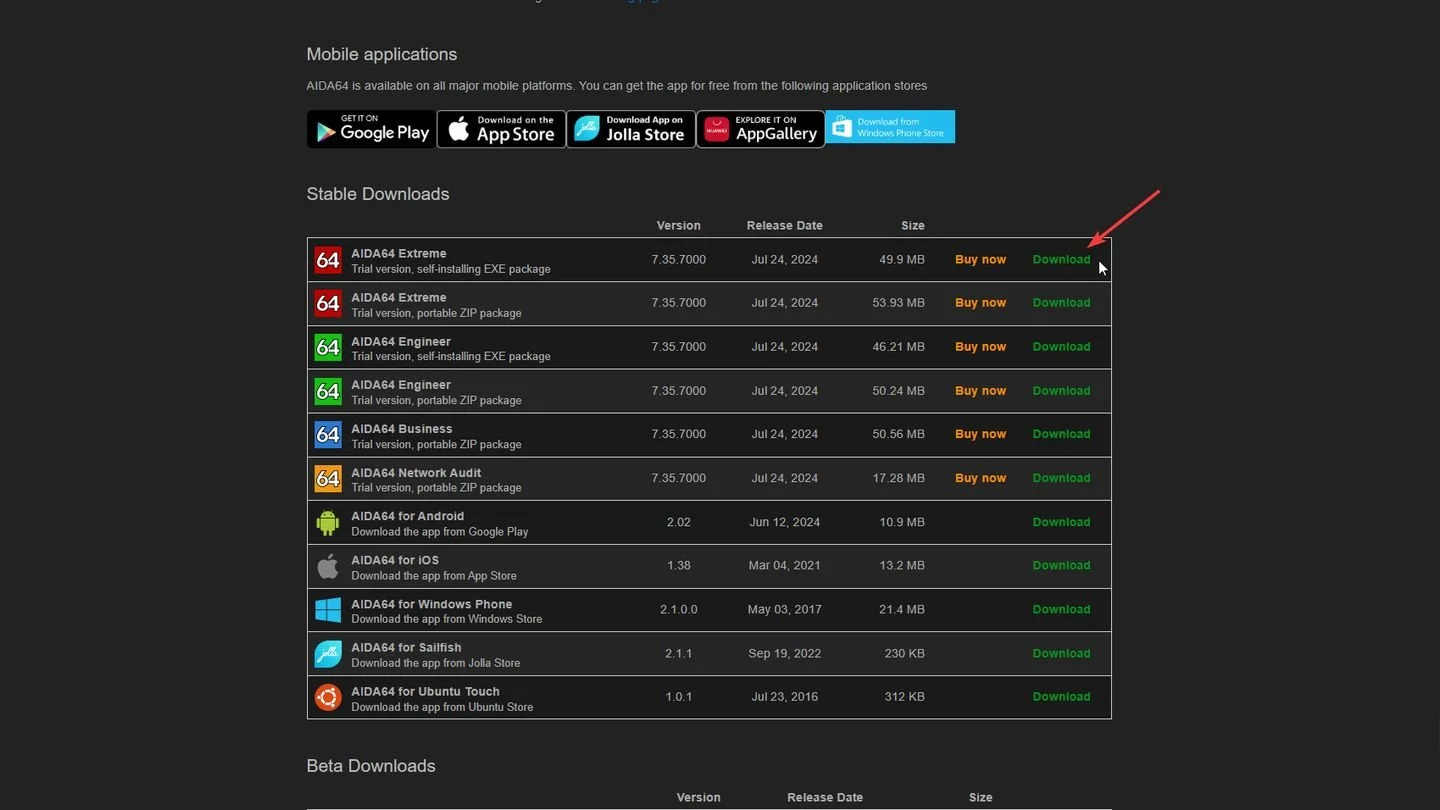Click the Apple logo for AIDA64 iOS
This screenshot has height=810, width=1440.
coord(328,566)
